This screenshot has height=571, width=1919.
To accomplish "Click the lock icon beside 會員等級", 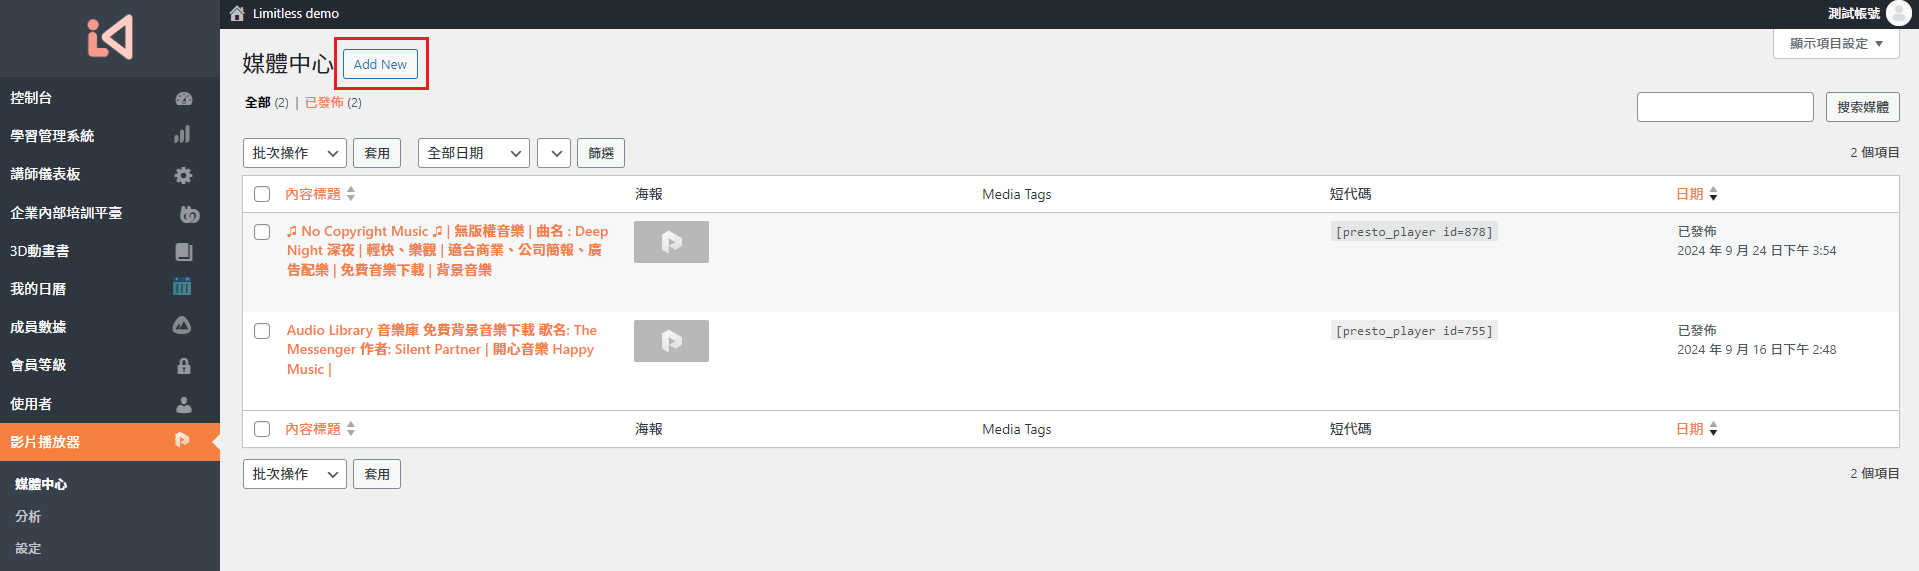I will point(184,366).
